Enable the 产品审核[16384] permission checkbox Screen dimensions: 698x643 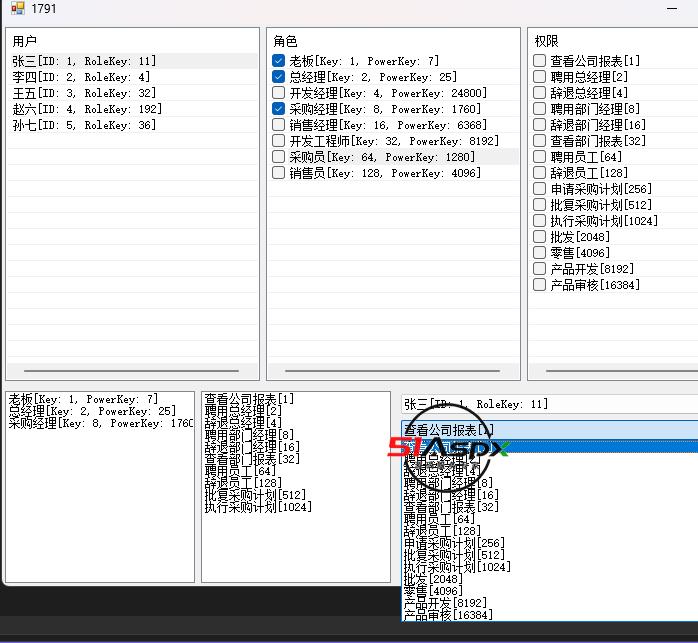tap(540, 285)
